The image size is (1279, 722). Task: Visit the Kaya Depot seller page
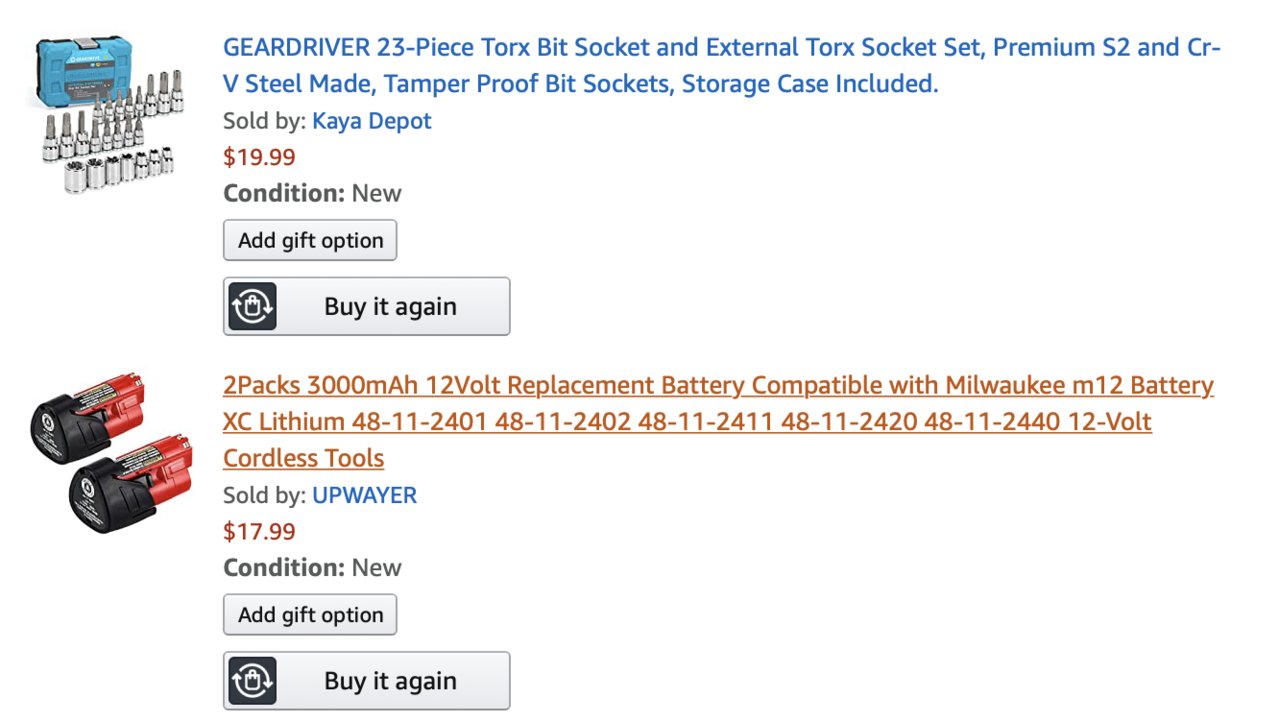[372, 121]
